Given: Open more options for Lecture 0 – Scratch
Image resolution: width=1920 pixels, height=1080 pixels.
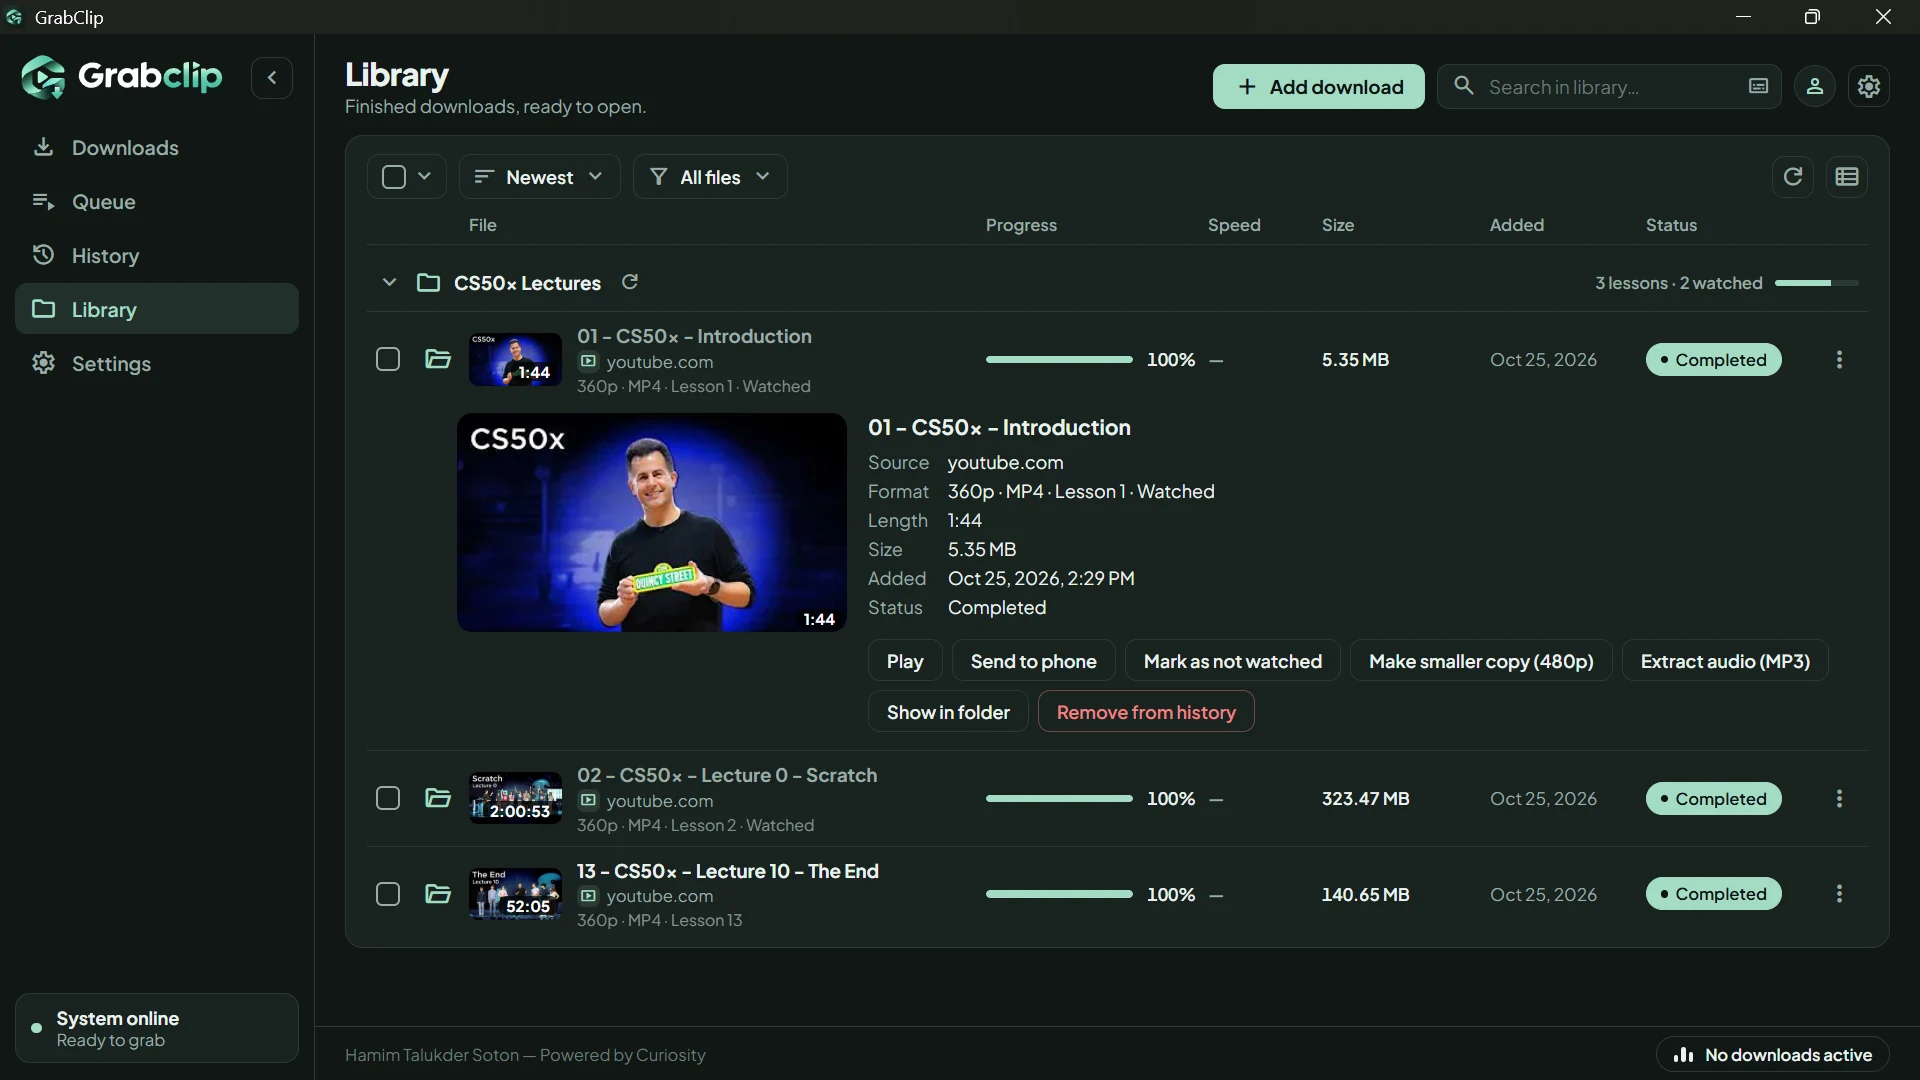Looking at the screenshot, I should pyautogui.click(x=1839, y=799).
